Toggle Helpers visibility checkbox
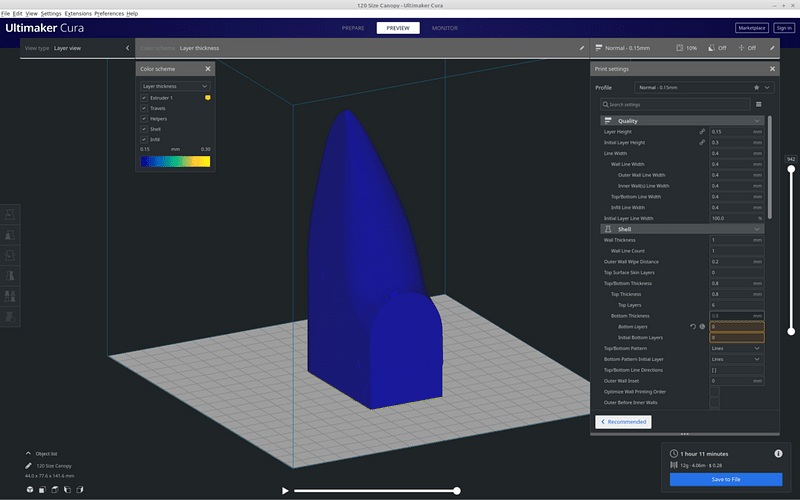Screen dimensions: 800x500 pyautogui.click(x=144, y=119)
